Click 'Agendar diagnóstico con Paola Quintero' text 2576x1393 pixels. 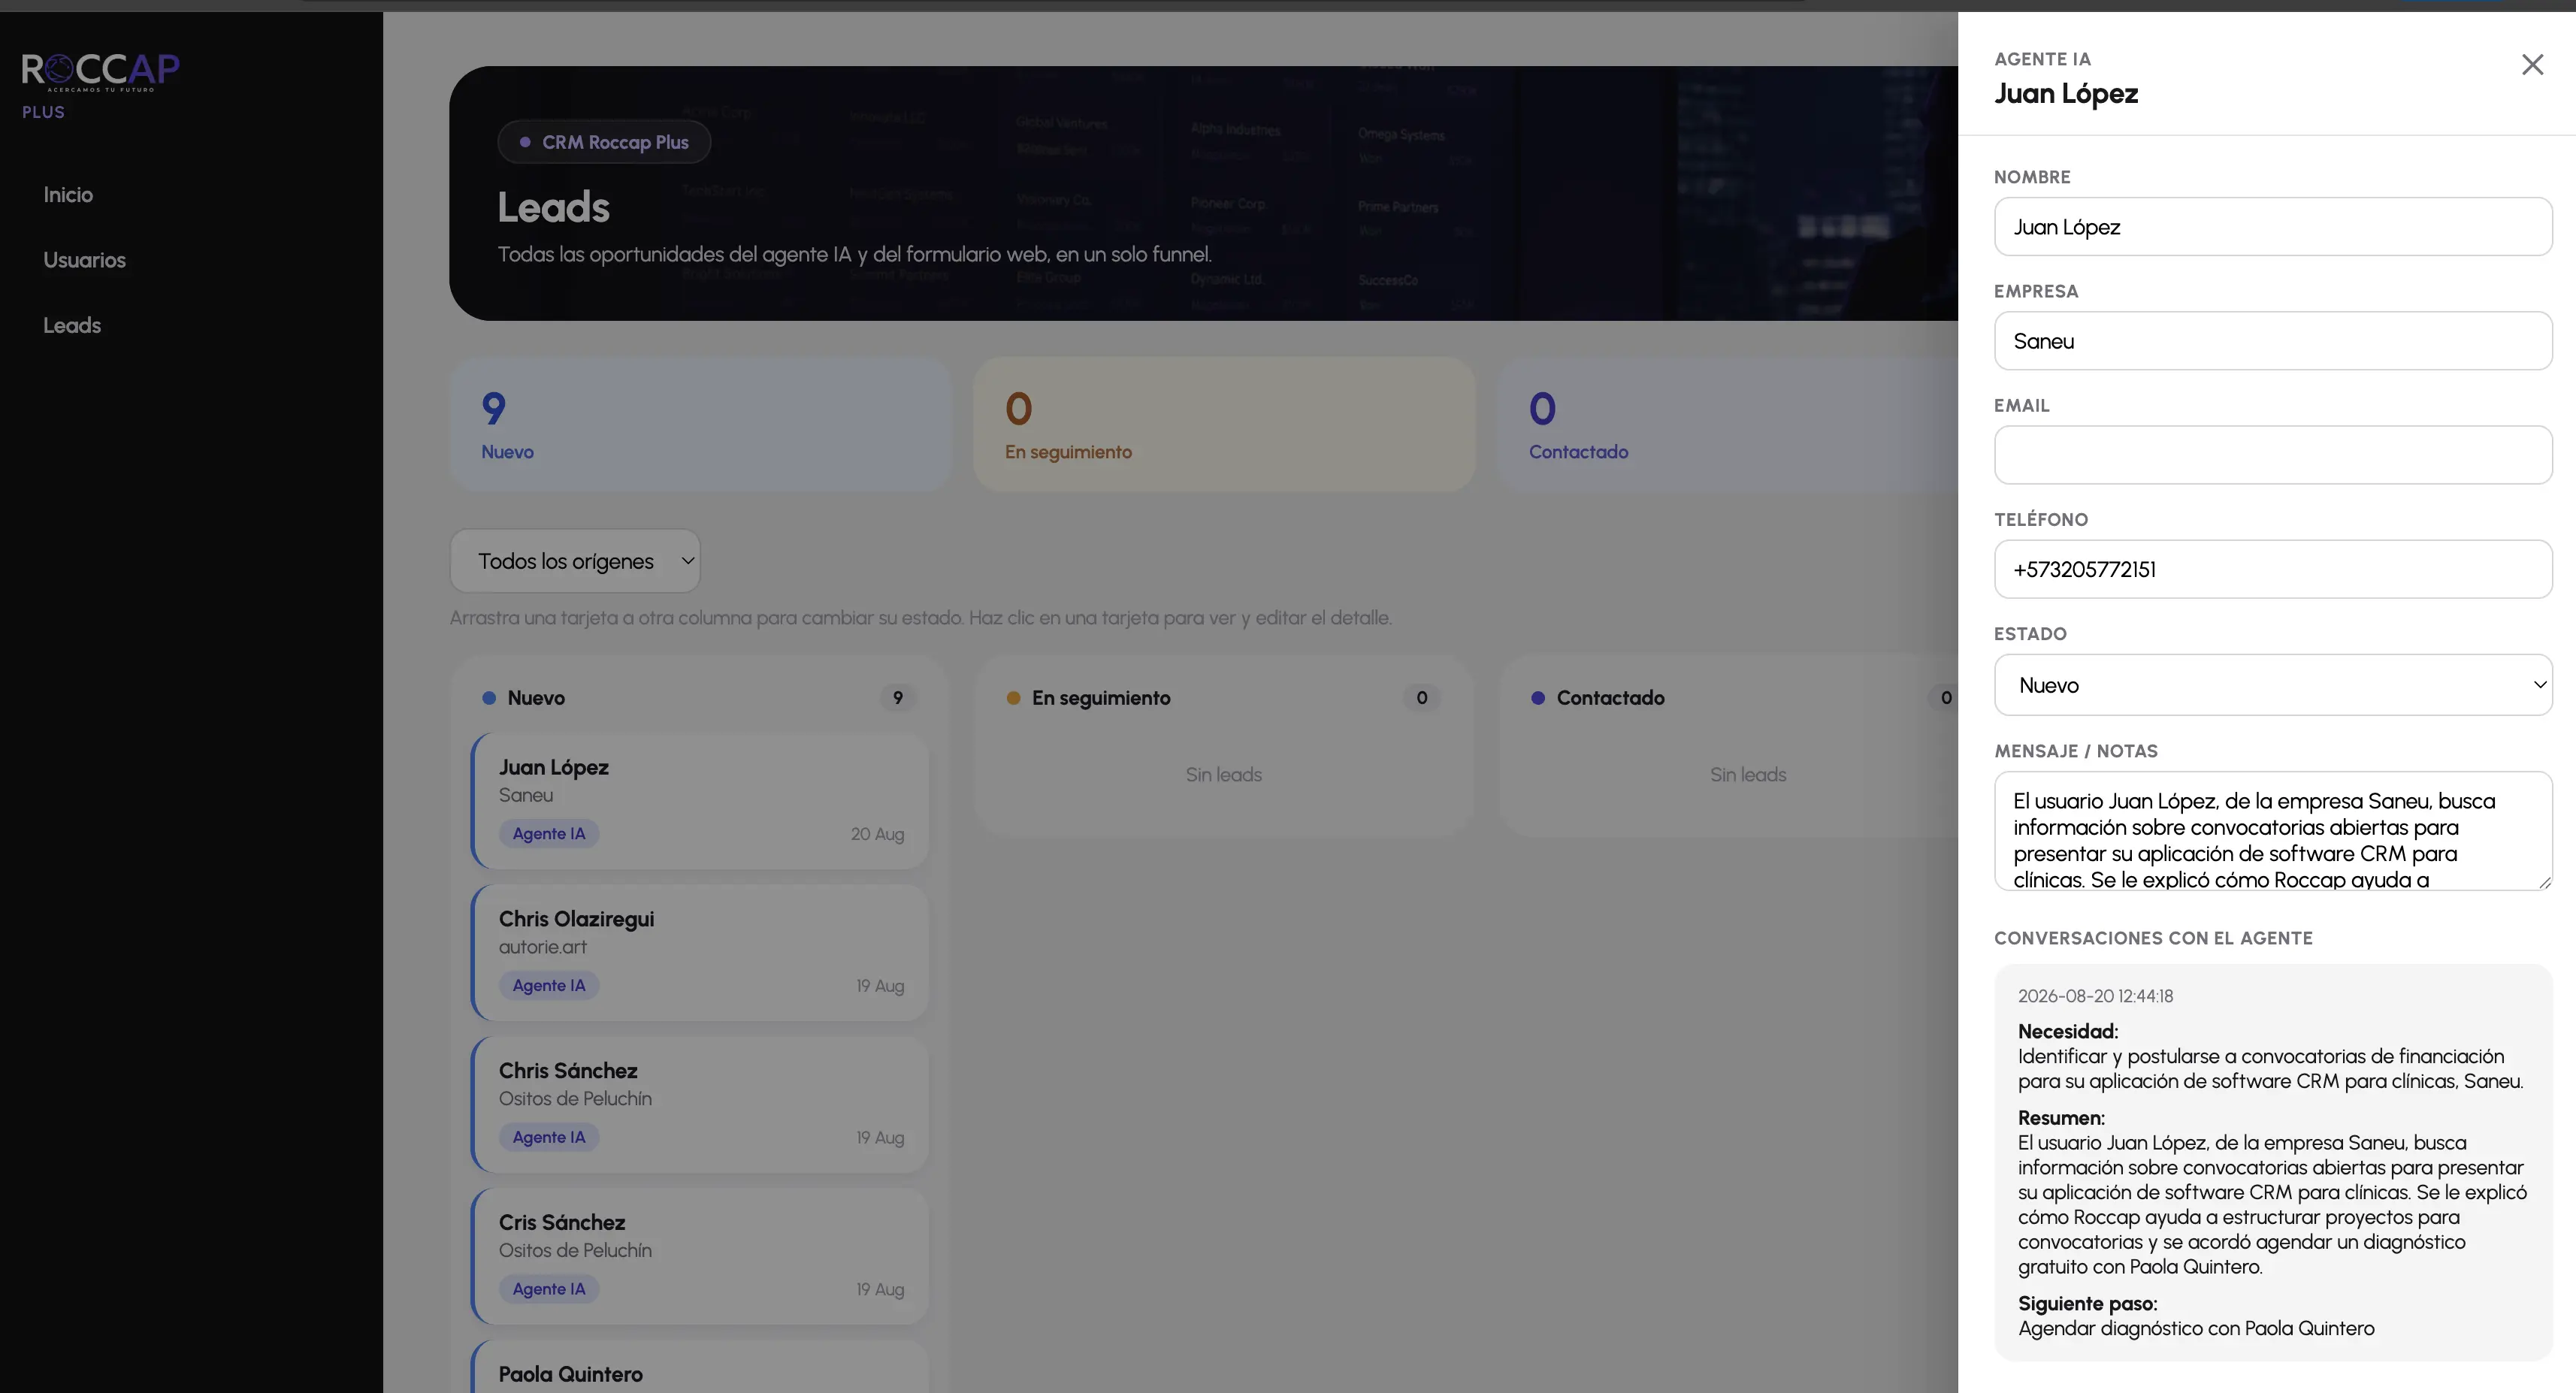pyautogui.click(x=2196, y=1329)
